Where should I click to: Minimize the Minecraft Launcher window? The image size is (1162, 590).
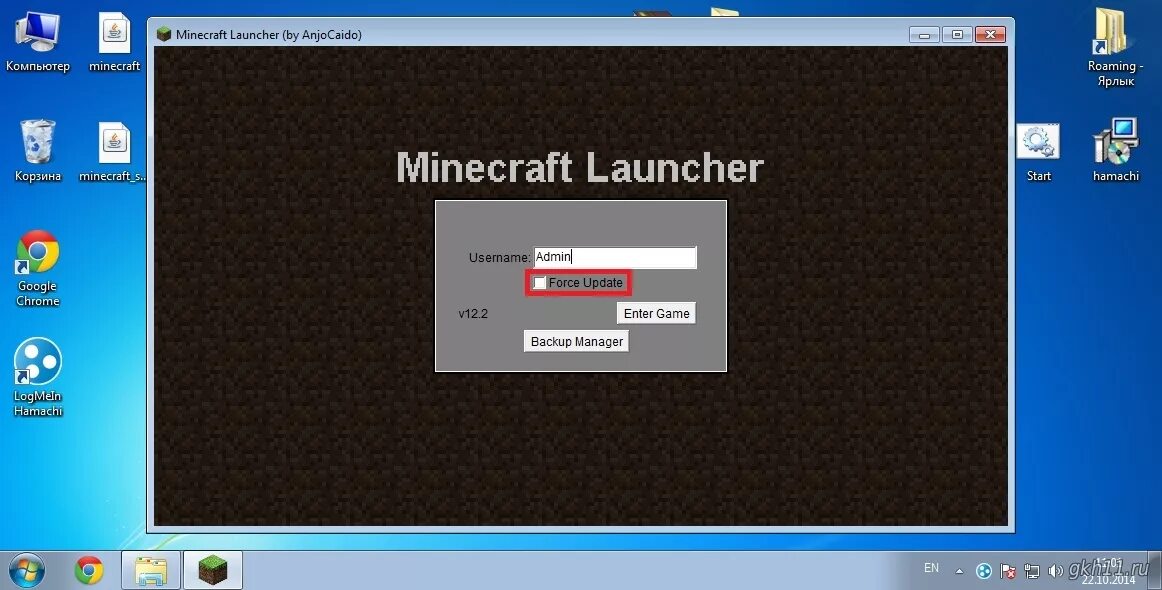point(924,35)
